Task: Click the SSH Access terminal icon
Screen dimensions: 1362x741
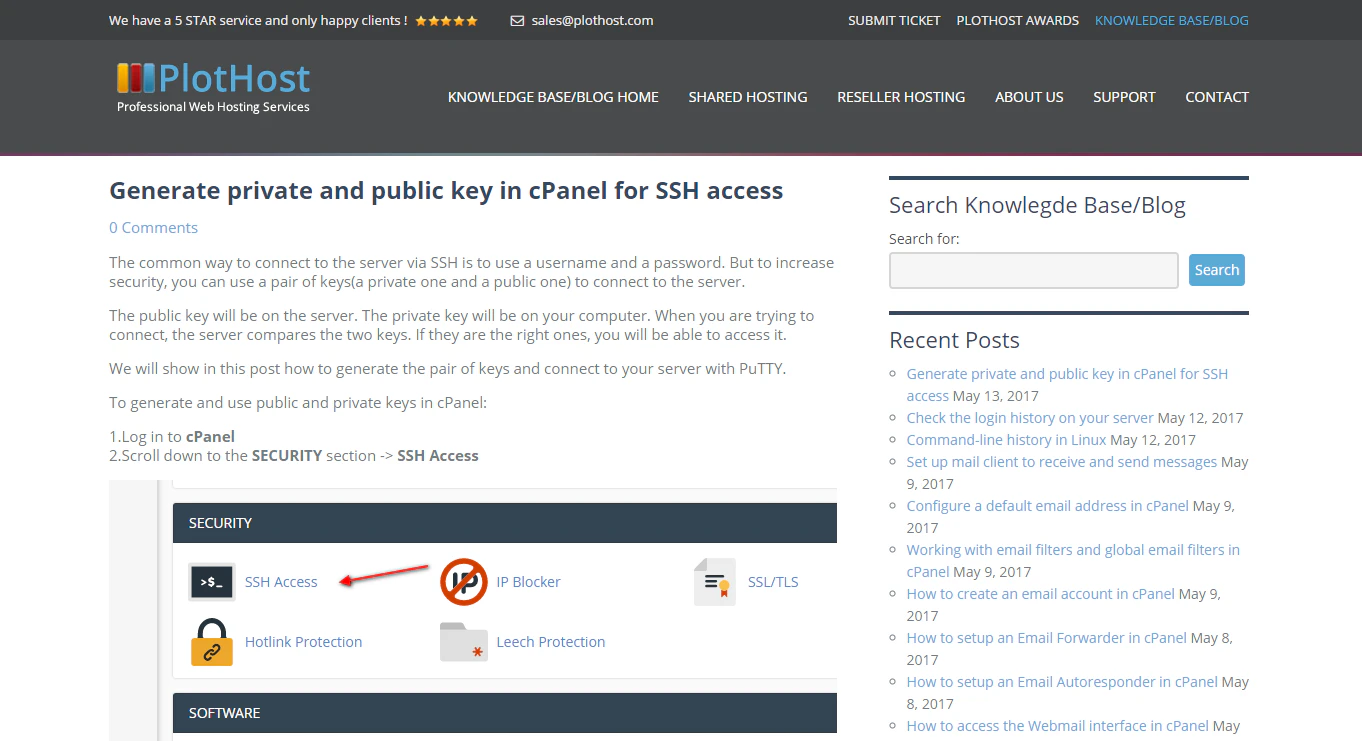Action: coord(212,581)
